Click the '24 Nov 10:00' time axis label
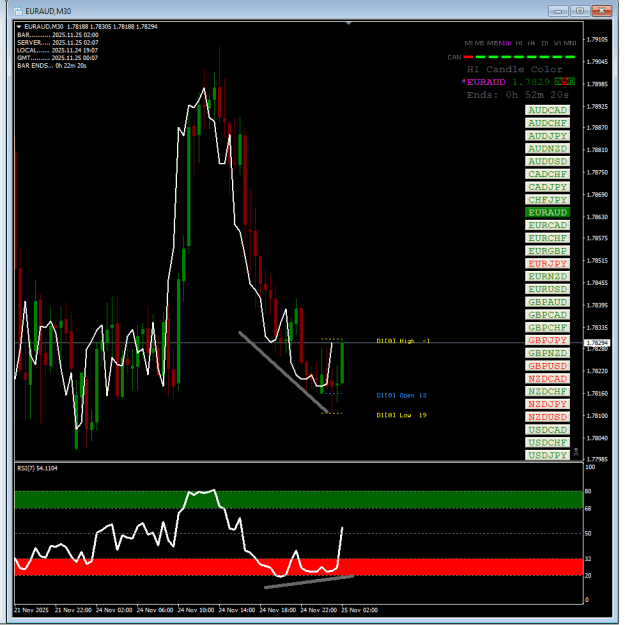This screenshot has height=625, width=625. pos(196,610)
